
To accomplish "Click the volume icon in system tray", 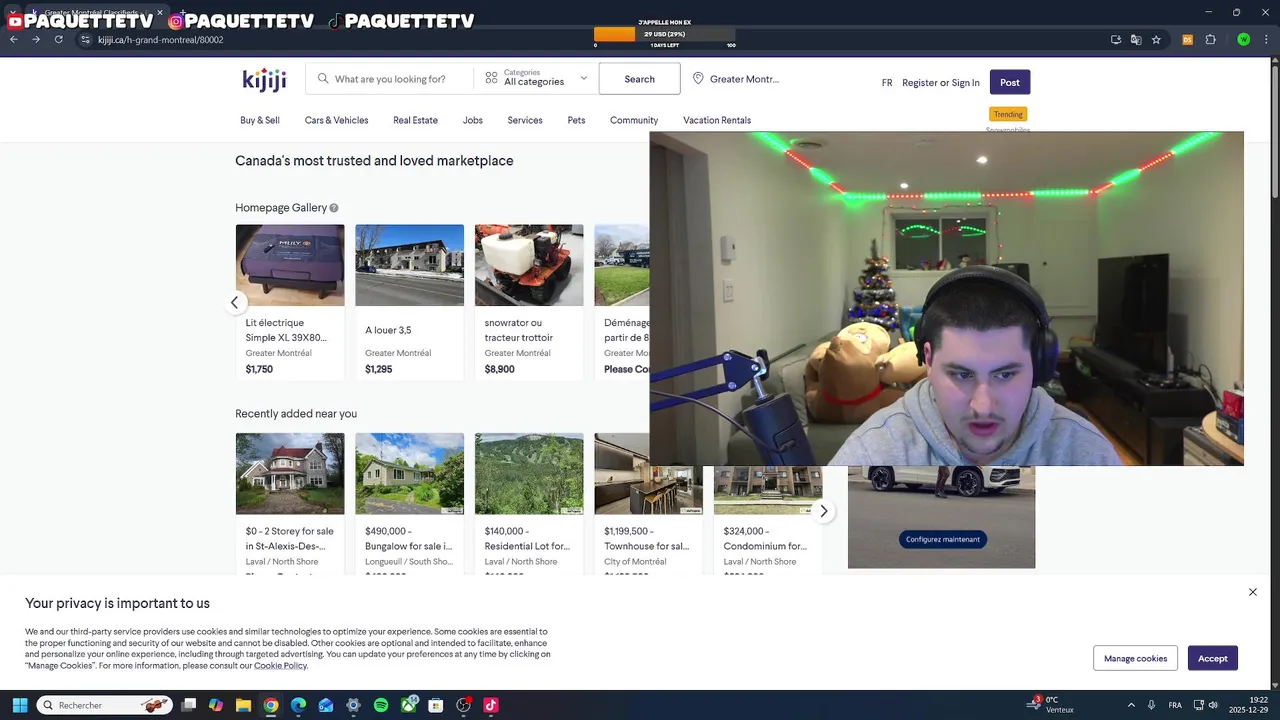I will pyautogui.click(x=1213, y=705).
